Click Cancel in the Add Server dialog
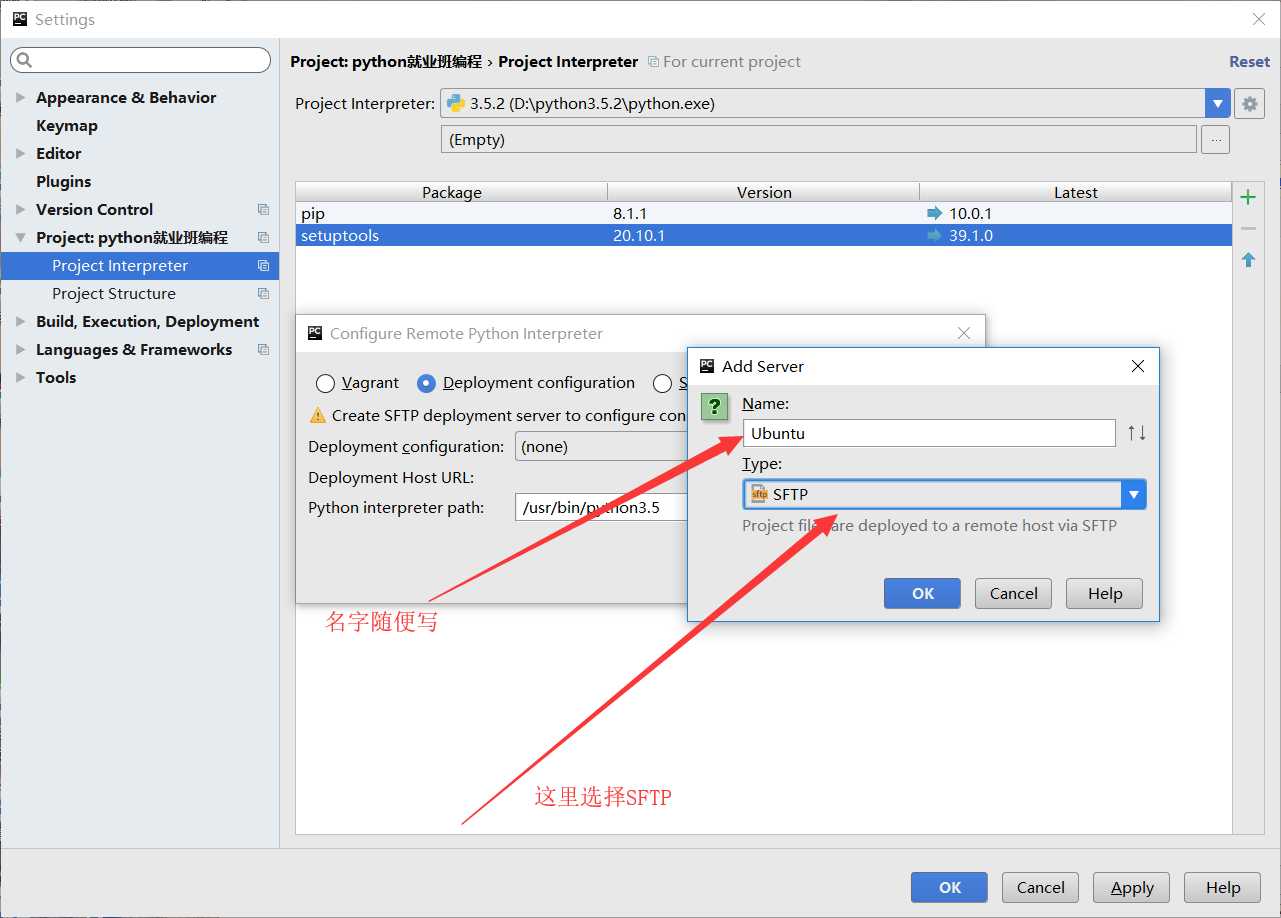This screenshot has width=1281, height=918. [x=1013, y=593]
